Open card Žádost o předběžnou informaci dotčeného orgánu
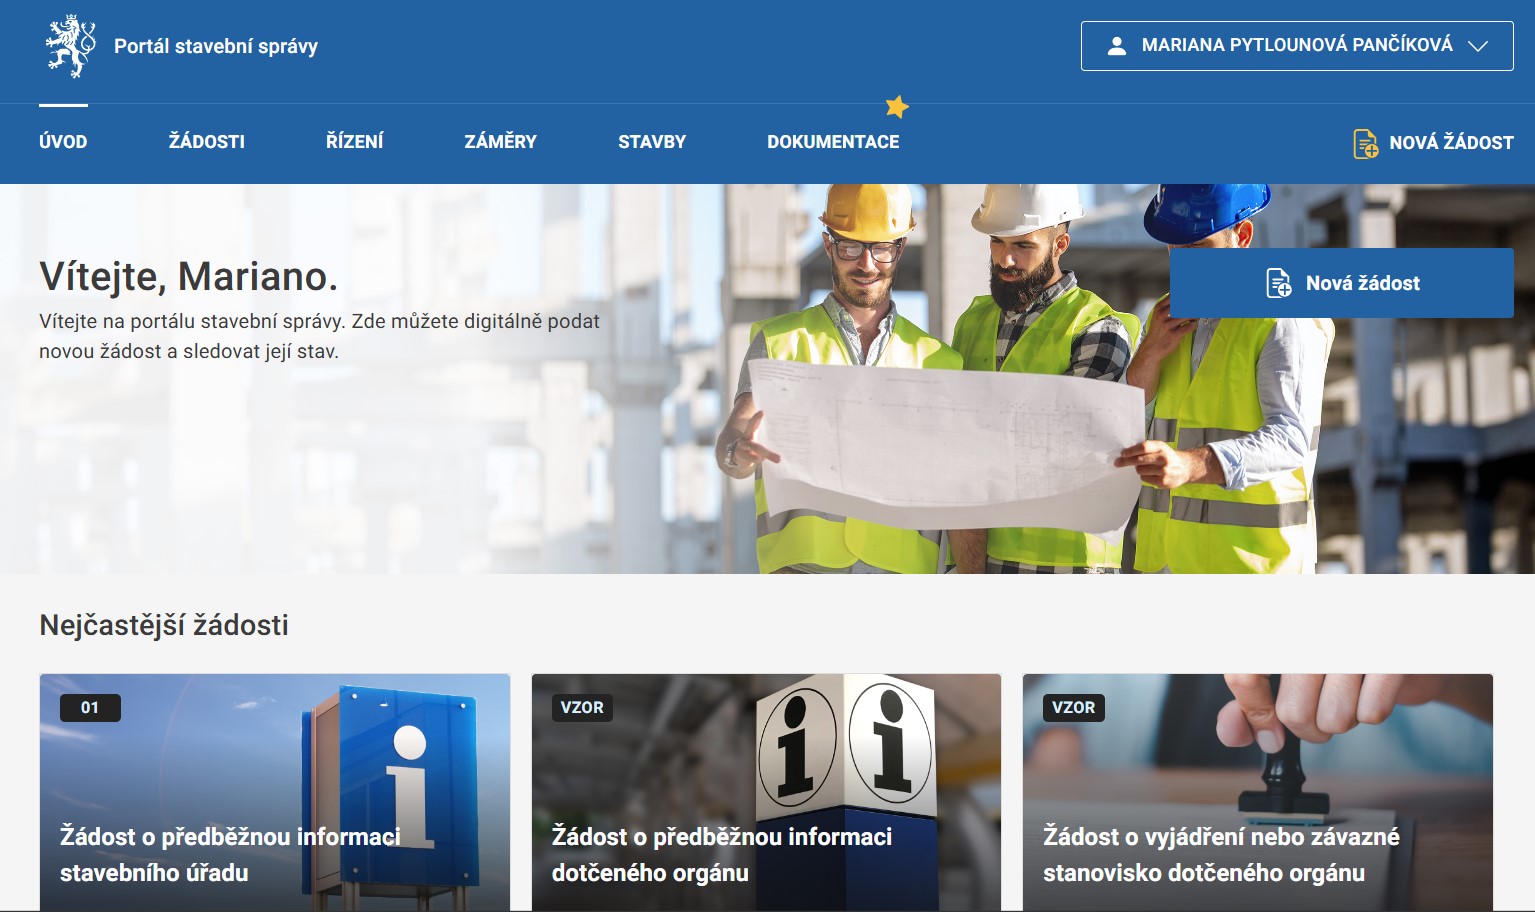This screenshot has height=912, width=1535. 766,792
